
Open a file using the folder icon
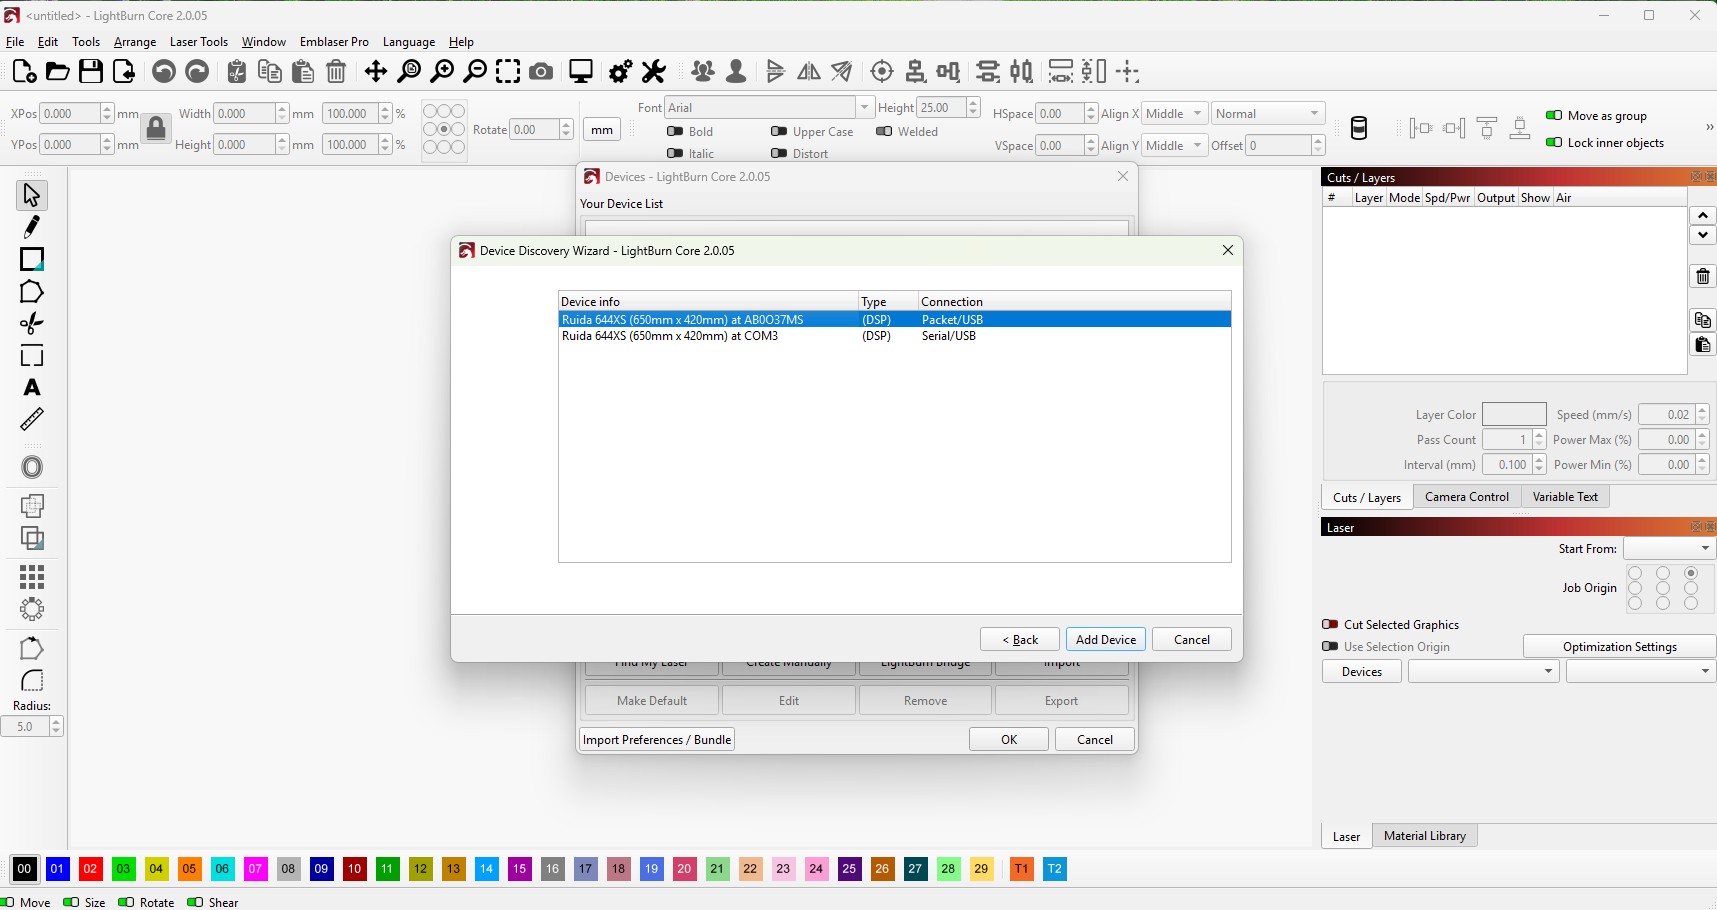[57, 71]
